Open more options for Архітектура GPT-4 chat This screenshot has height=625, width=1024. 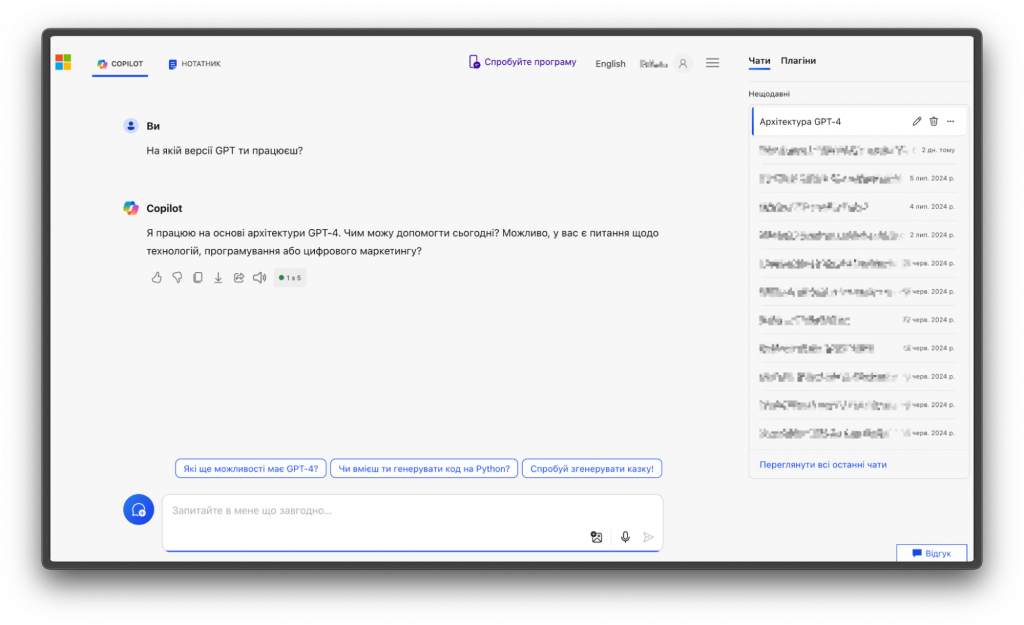click(x=950, y=121)
